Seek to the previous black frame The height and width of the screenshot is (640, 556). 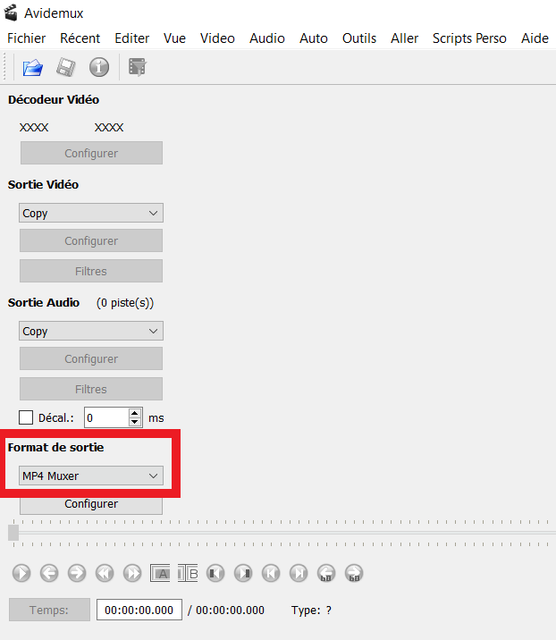click(216, 573)
